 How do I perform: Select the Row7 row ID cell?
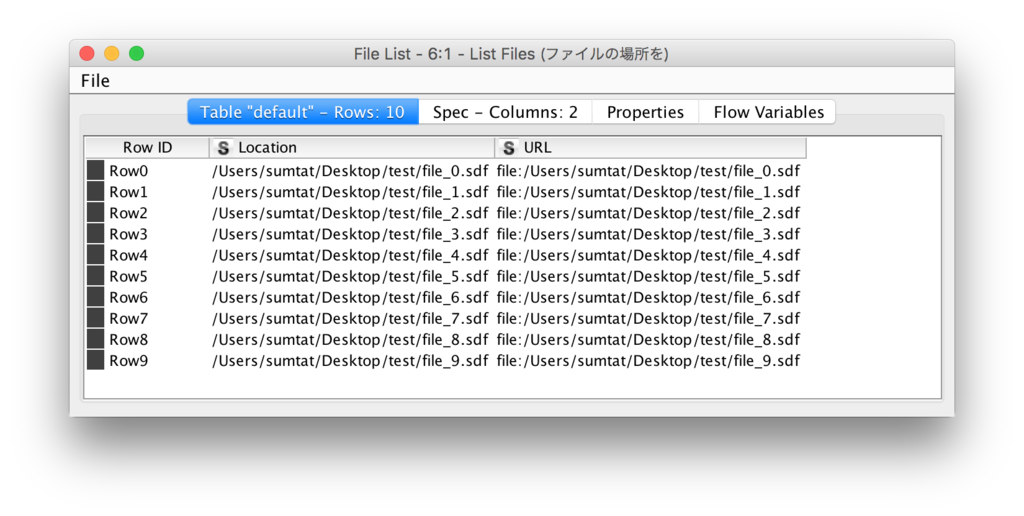(148, 318)
